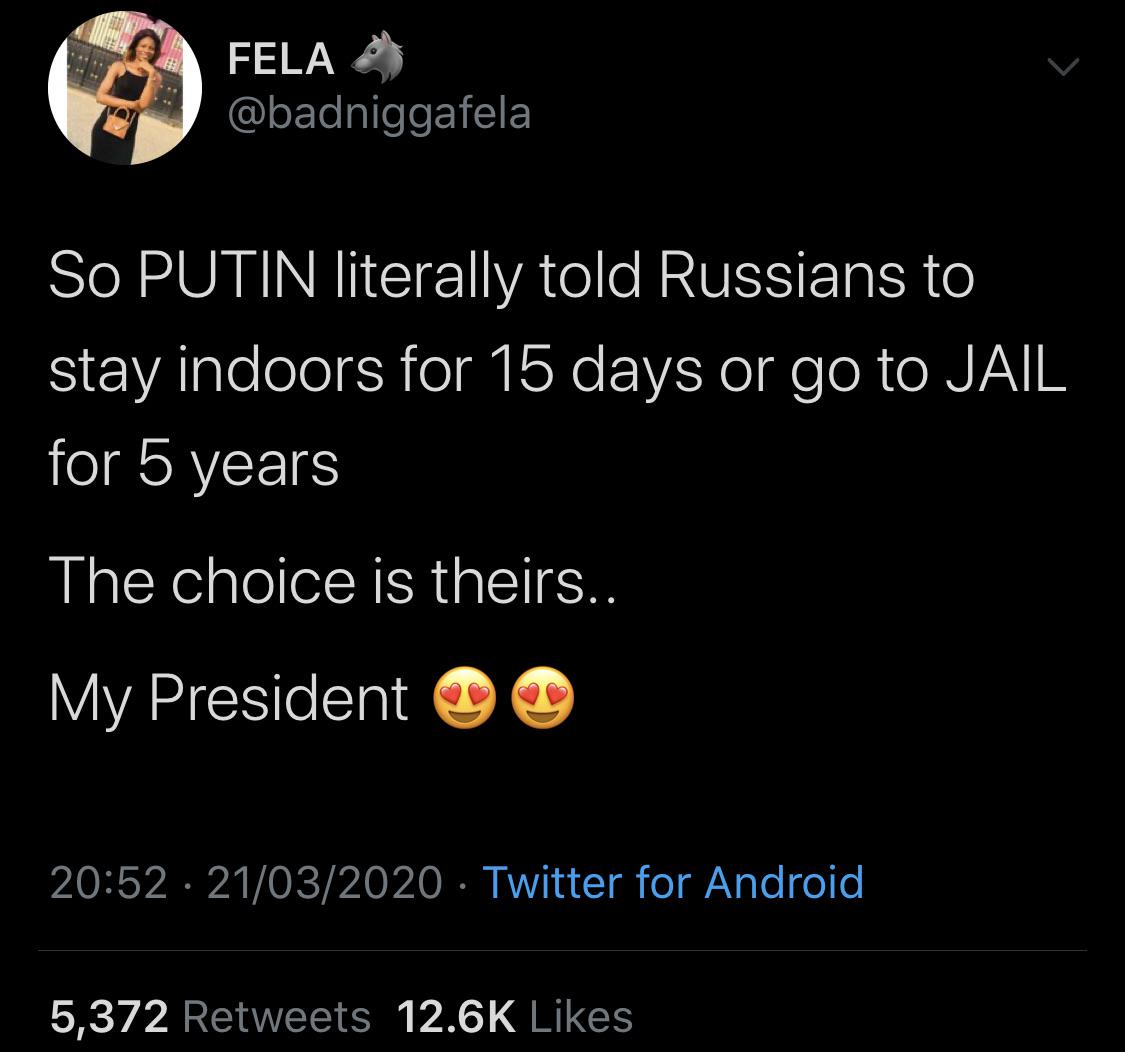View the 12.6K Likes list
Screen dimensions: 1125x1052
point(515,1016)
